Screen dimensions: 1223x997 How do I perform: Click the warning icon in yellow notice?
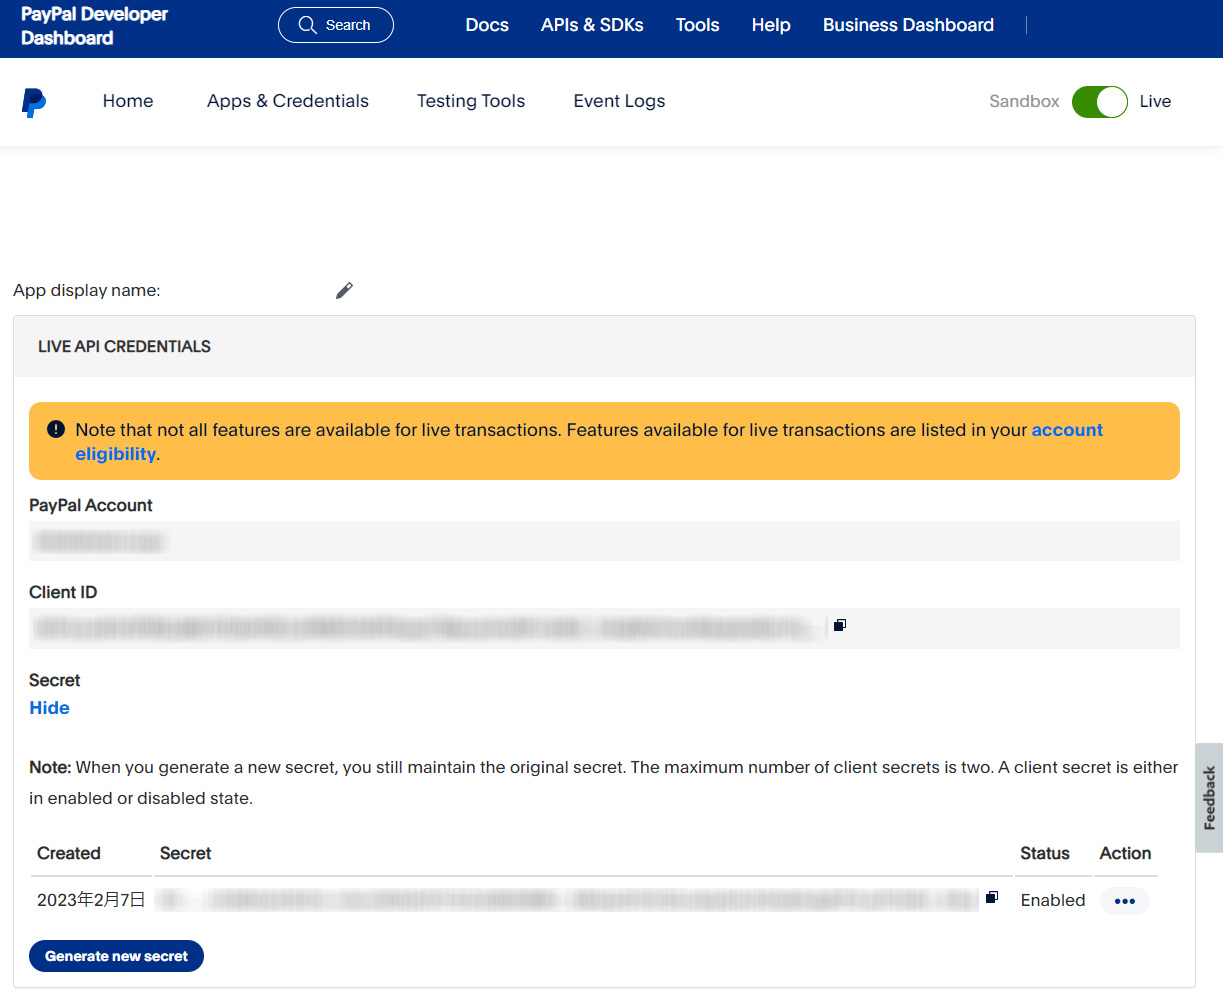[56, 430]
